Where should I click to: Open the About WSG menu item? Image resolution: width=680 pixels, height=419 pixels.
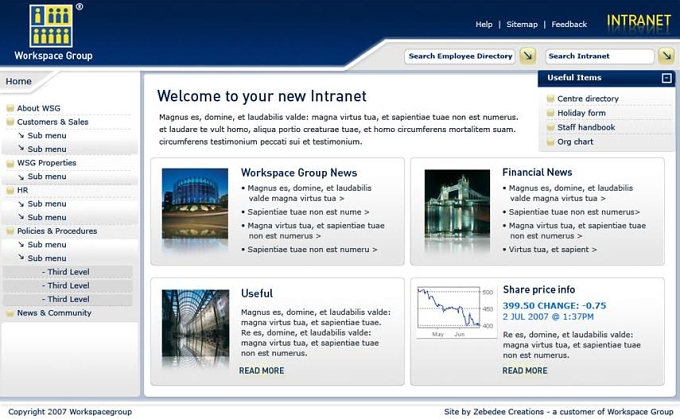point(39,108)
